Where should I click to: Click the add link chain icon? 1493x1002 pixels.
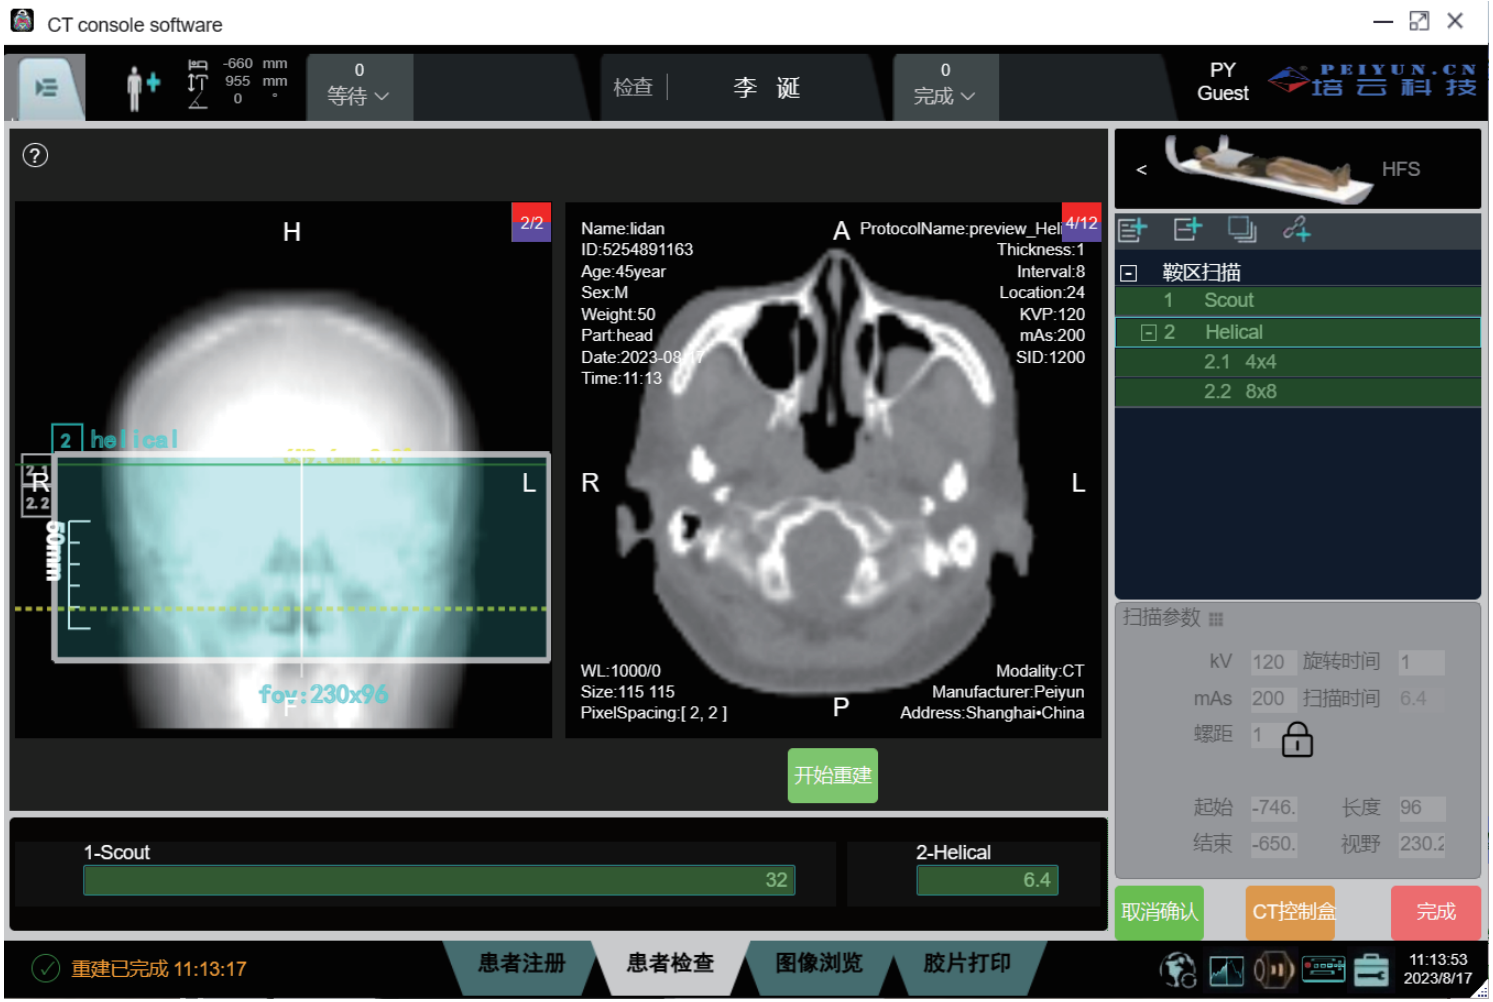point(1297,230)
